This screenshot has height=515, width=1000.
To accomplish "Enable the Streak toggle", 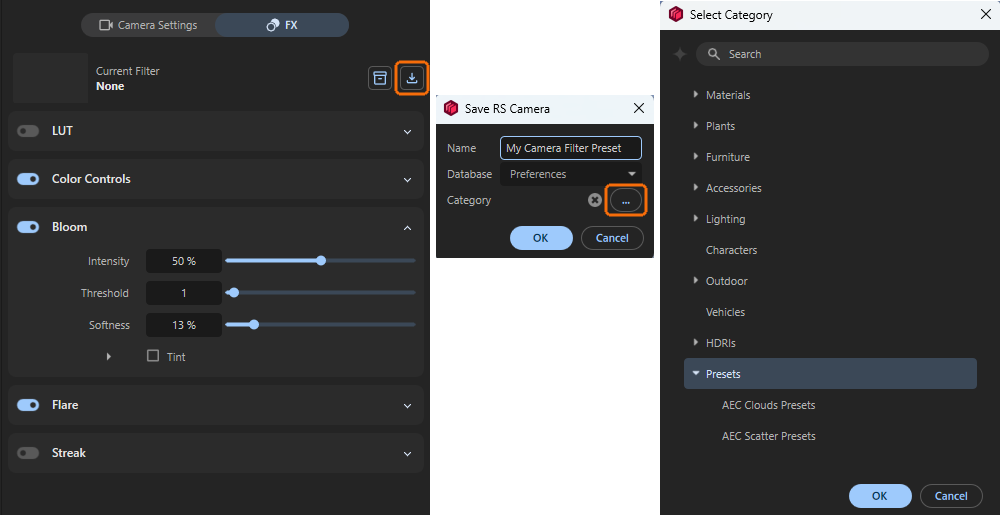I will pyautogui.click(x=28, y=453).
